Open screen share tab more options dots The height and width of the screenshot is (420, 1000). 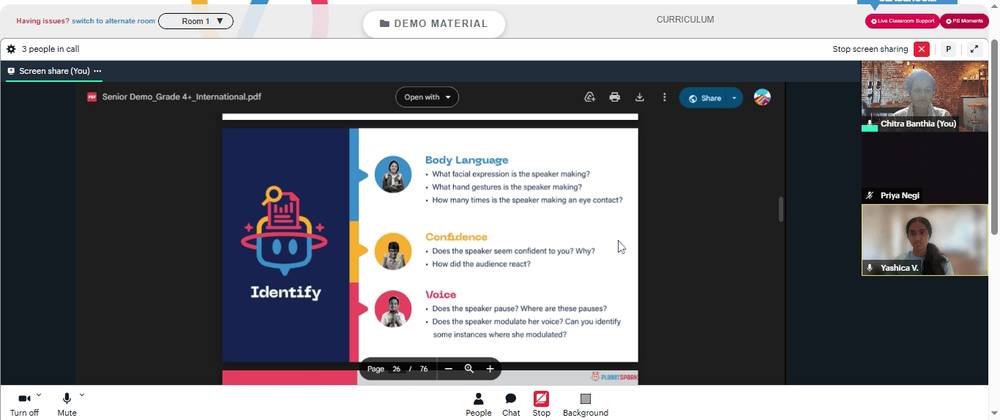(x=97, y=71)
